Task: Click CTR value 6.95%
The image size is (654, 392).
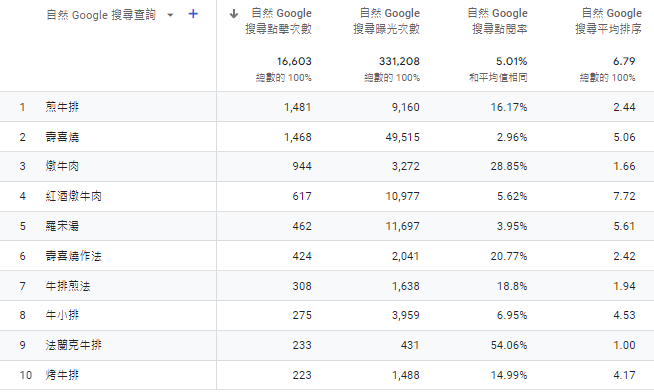Action: 512,315
